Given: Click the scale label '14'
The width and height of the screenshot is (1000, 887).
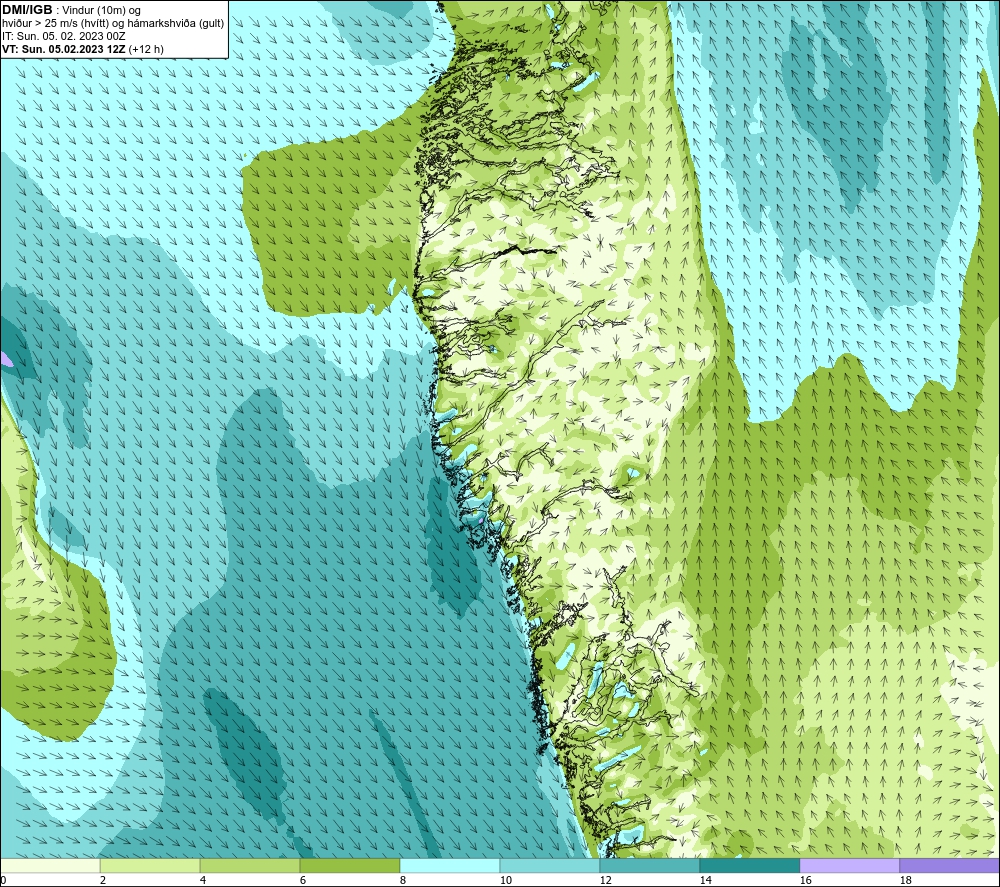Looking at the screenshot, I should pos(705,881).
